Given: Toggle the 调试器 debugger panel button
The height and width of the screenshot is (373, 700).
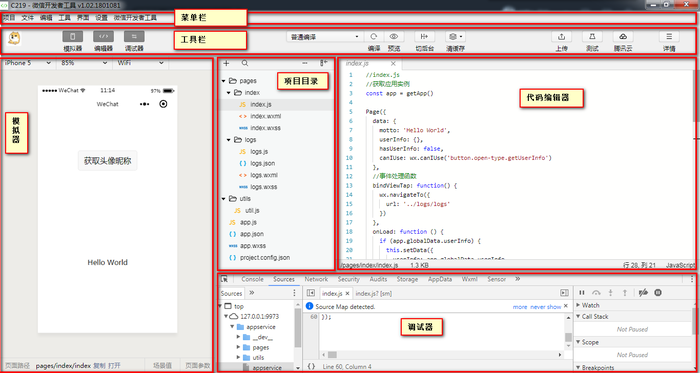Looking at the screenshot, I should click(x=134, y=37).
